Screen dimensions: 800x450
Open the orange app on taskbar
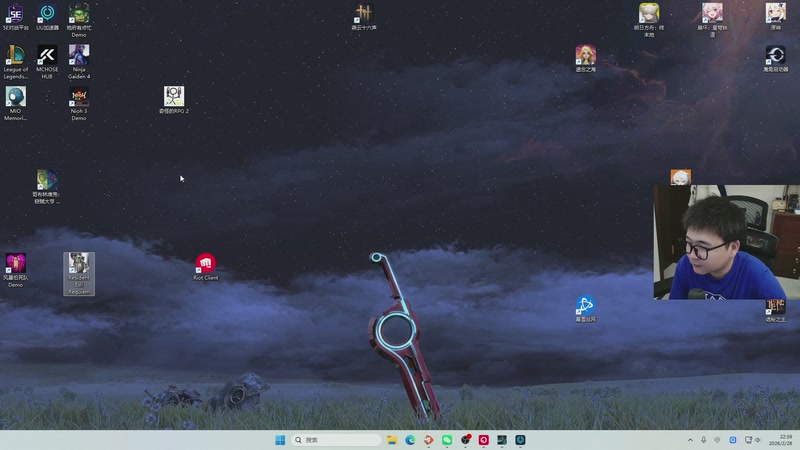click(429, 440)
